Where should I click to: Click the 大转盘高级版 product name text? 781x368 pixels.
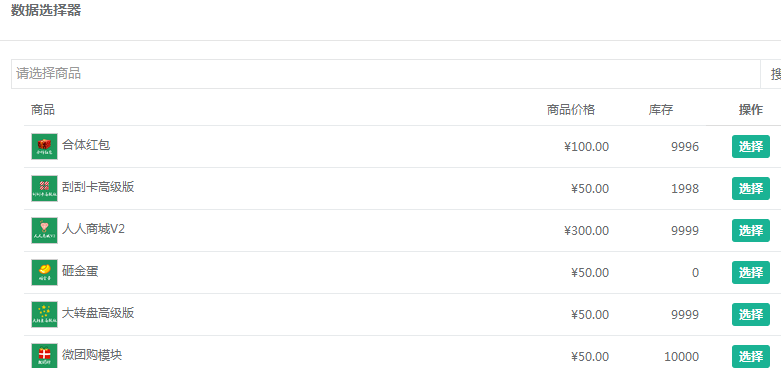coord(98,313)
